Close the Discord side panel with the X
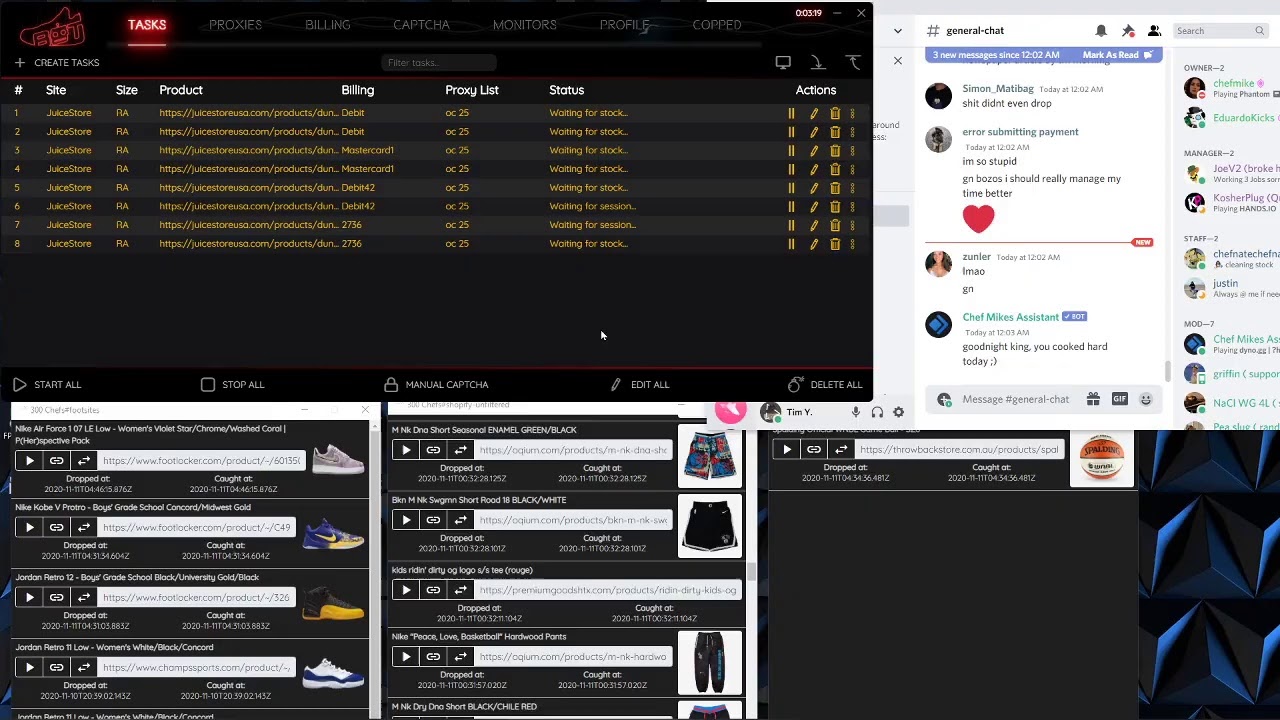Image resolution: width=1280 pixels, height=720 pixels. (x=897, y=61)
